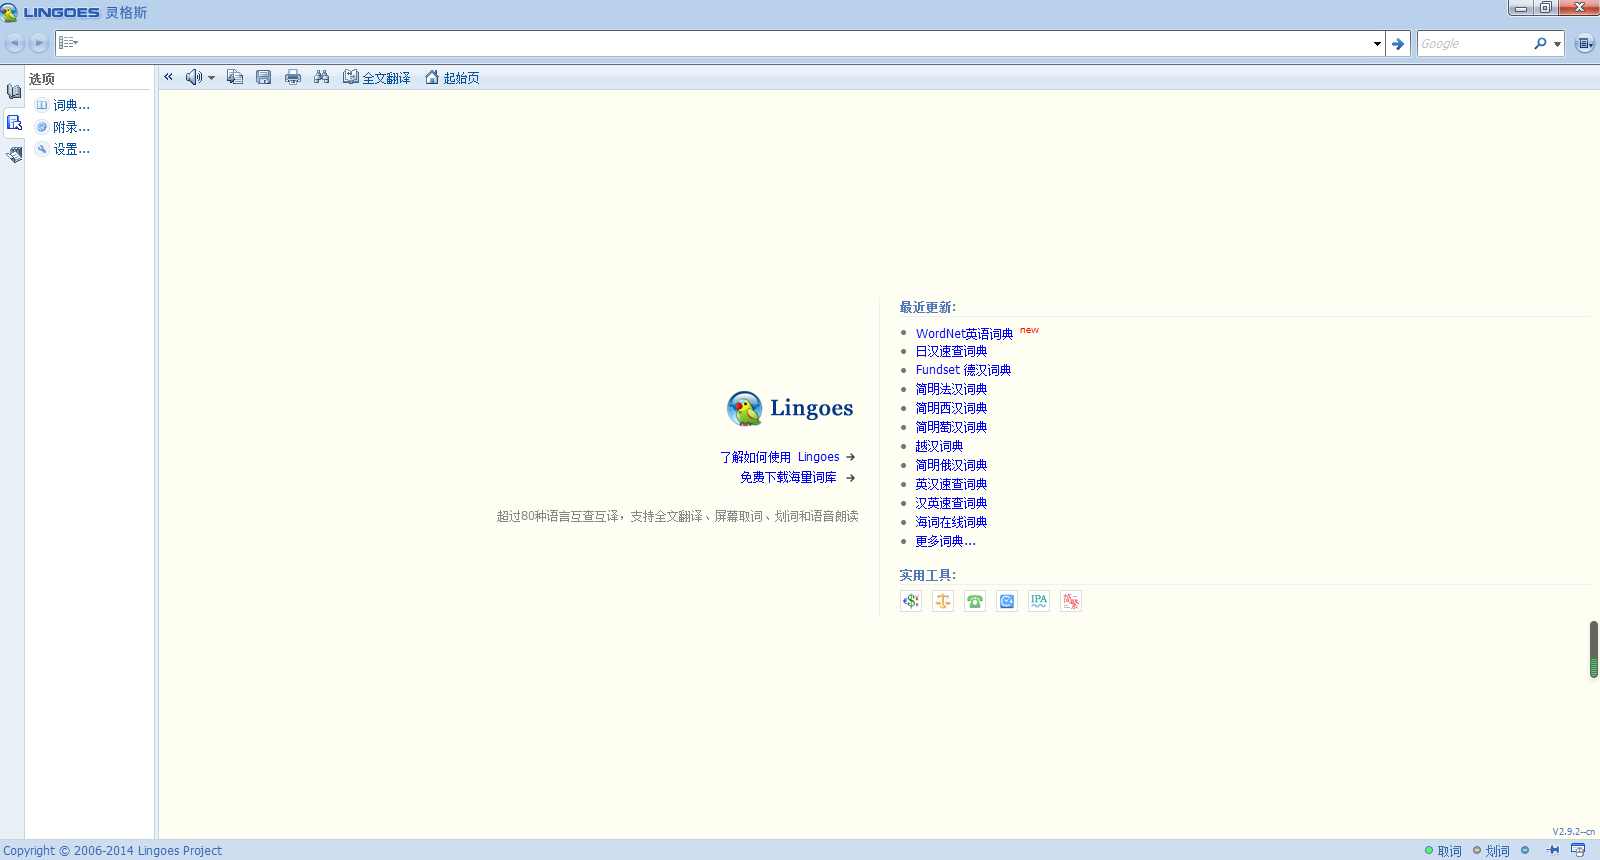Open the 日汉速查词典 link
Viewport: 1600px width, 860px height.
coord(951,351)
